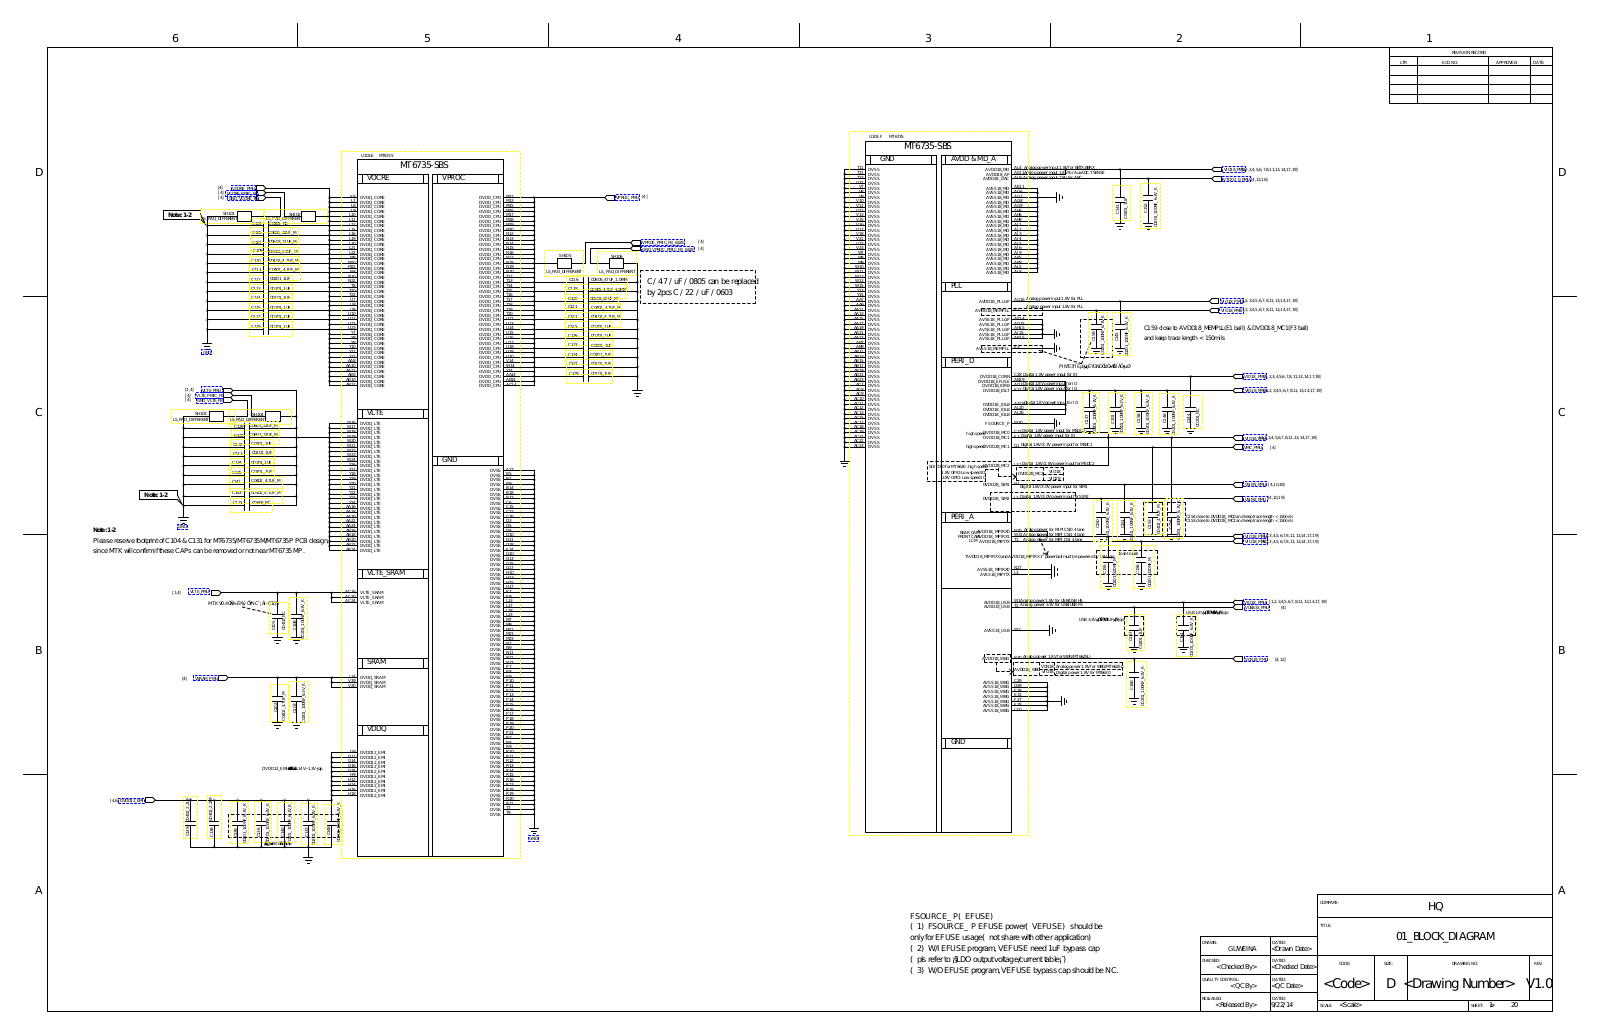This screenshot has width=1600, height=1036.
Task: Click the MT6735-SBS title above AVDD & MD_A
Action: click(928, 146)
